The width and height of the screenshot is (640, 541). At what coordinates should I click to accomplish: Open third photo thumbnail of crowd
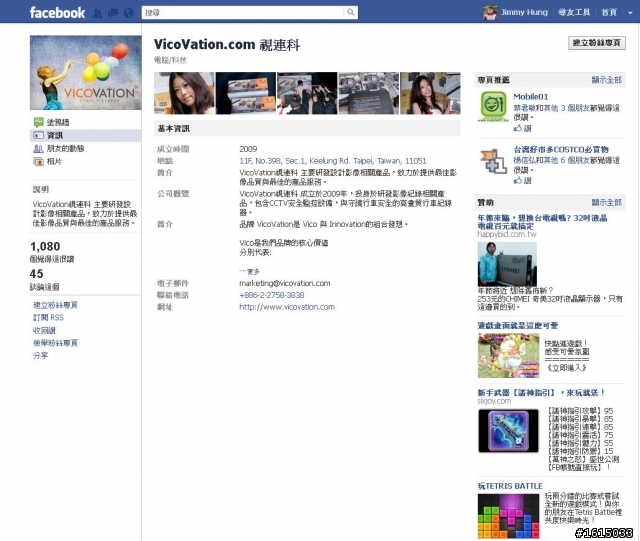click(x=307, y=93)
